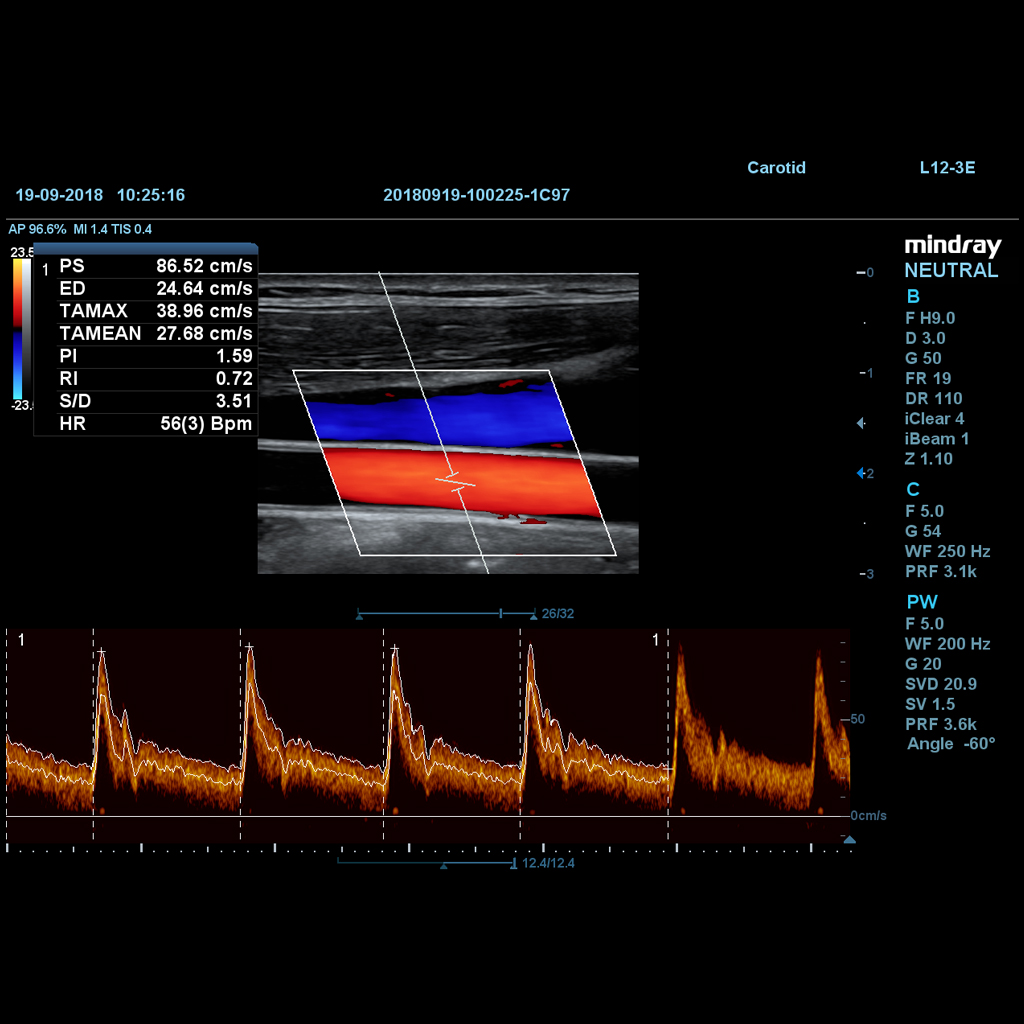
Task: Expand the PW Doppler parameter section
Action: [922, 602]
